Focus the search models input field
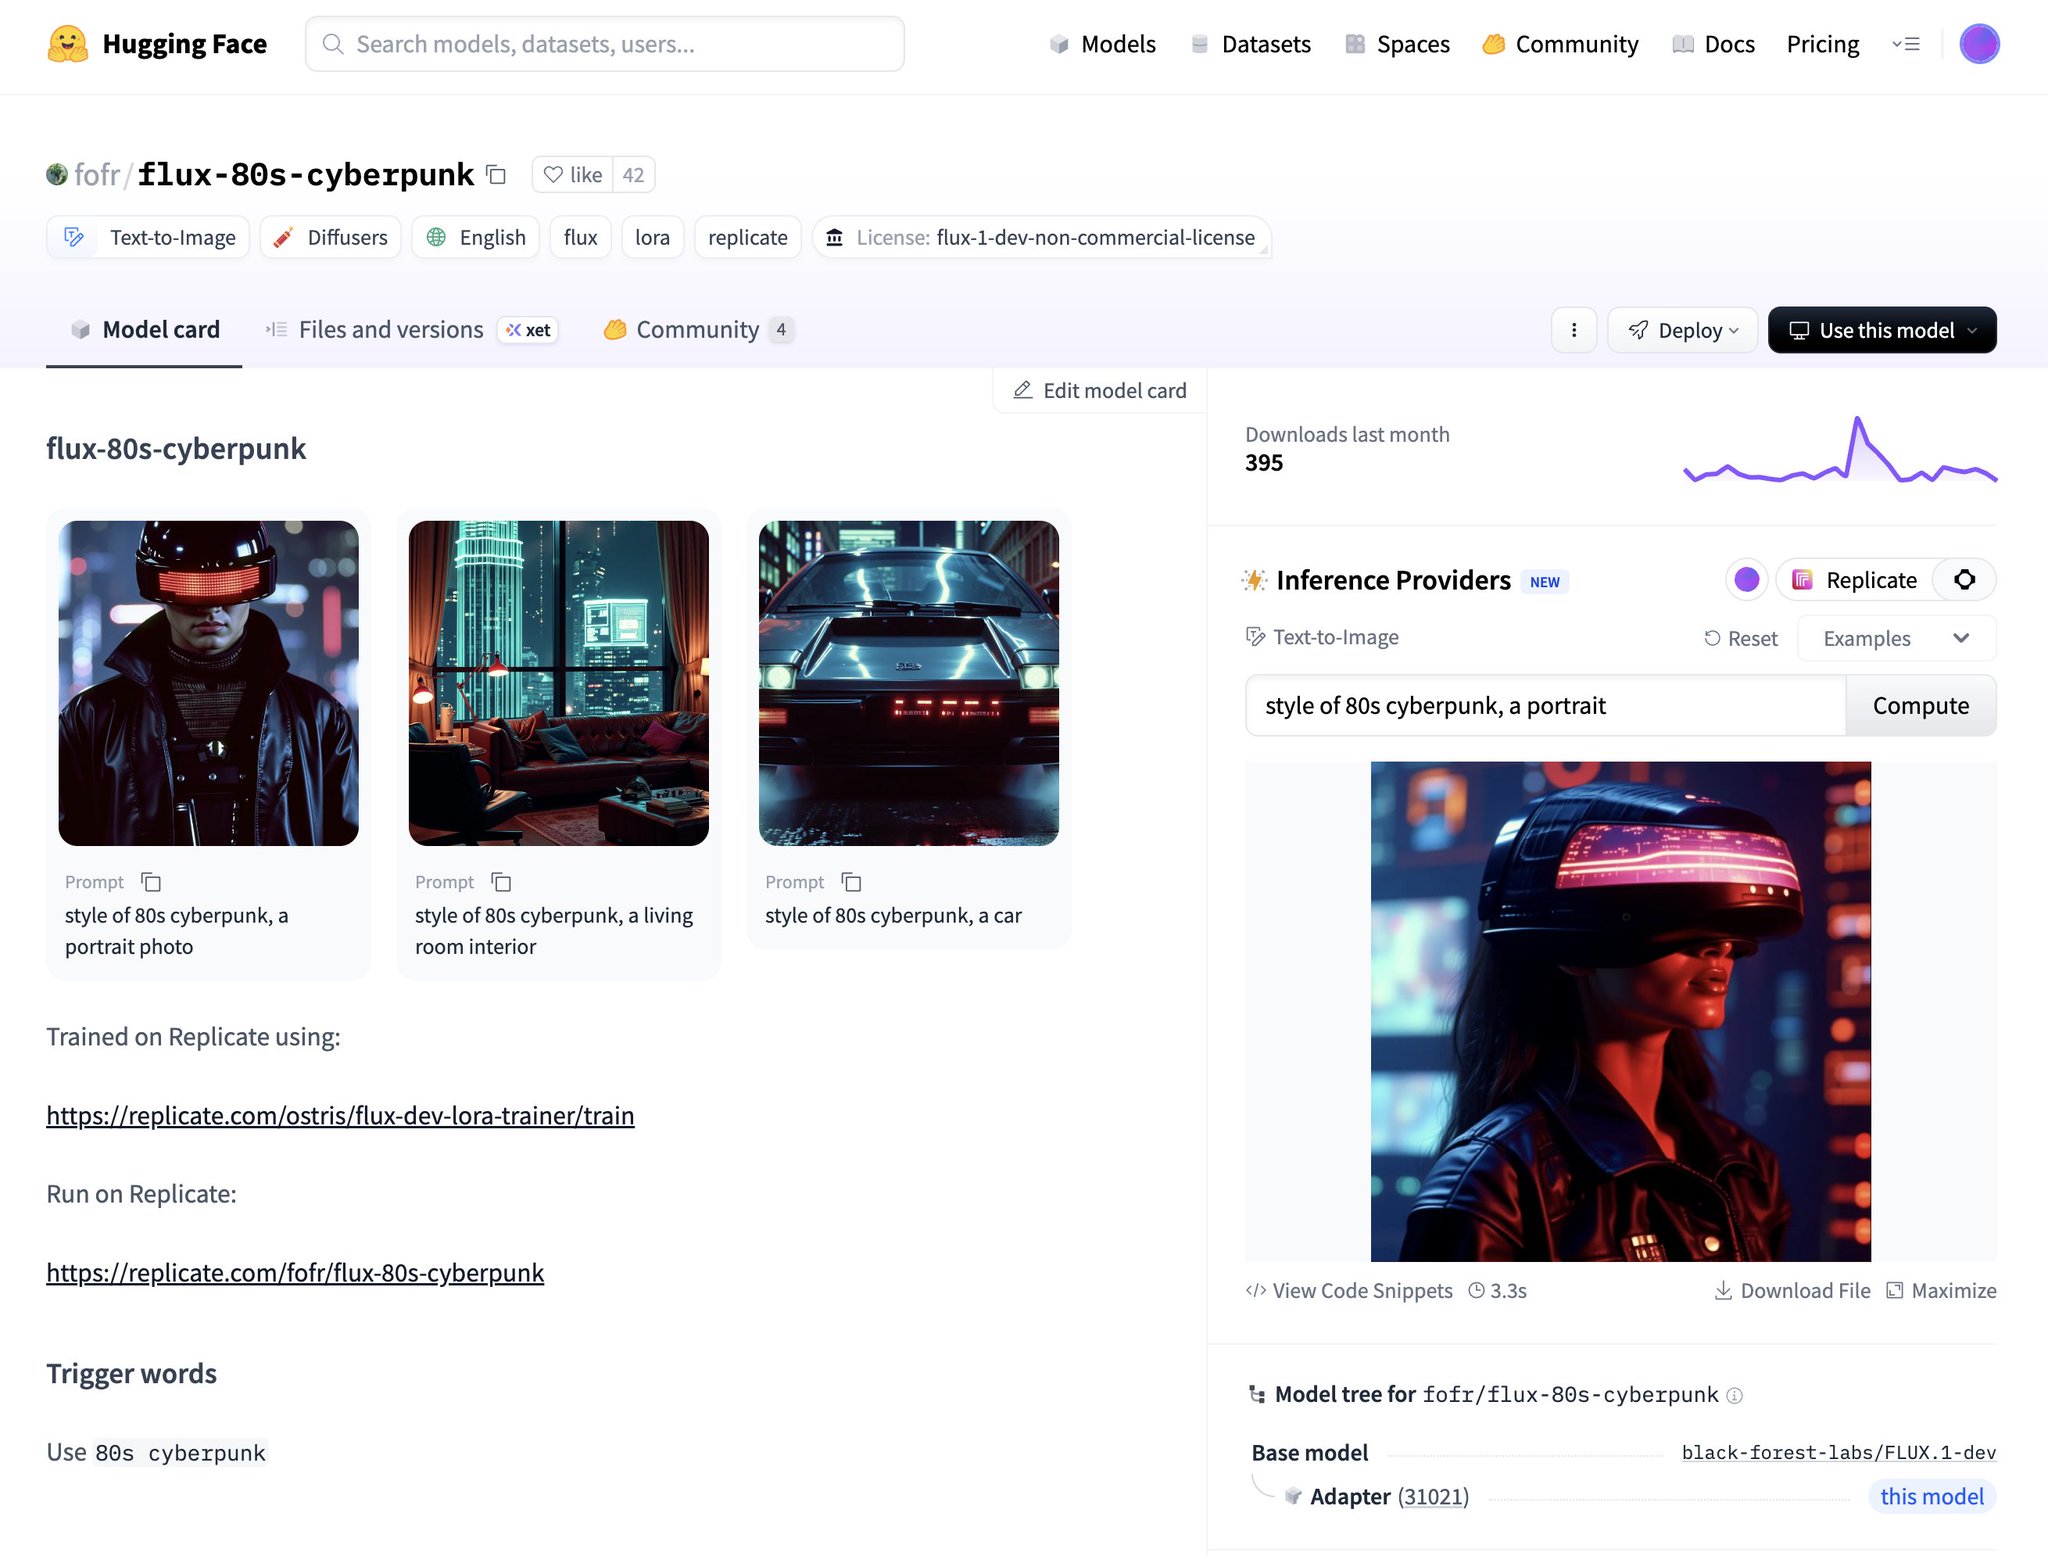This screenshot has width=2048, height=1556. pyautogui.click(x=605, y=44)
